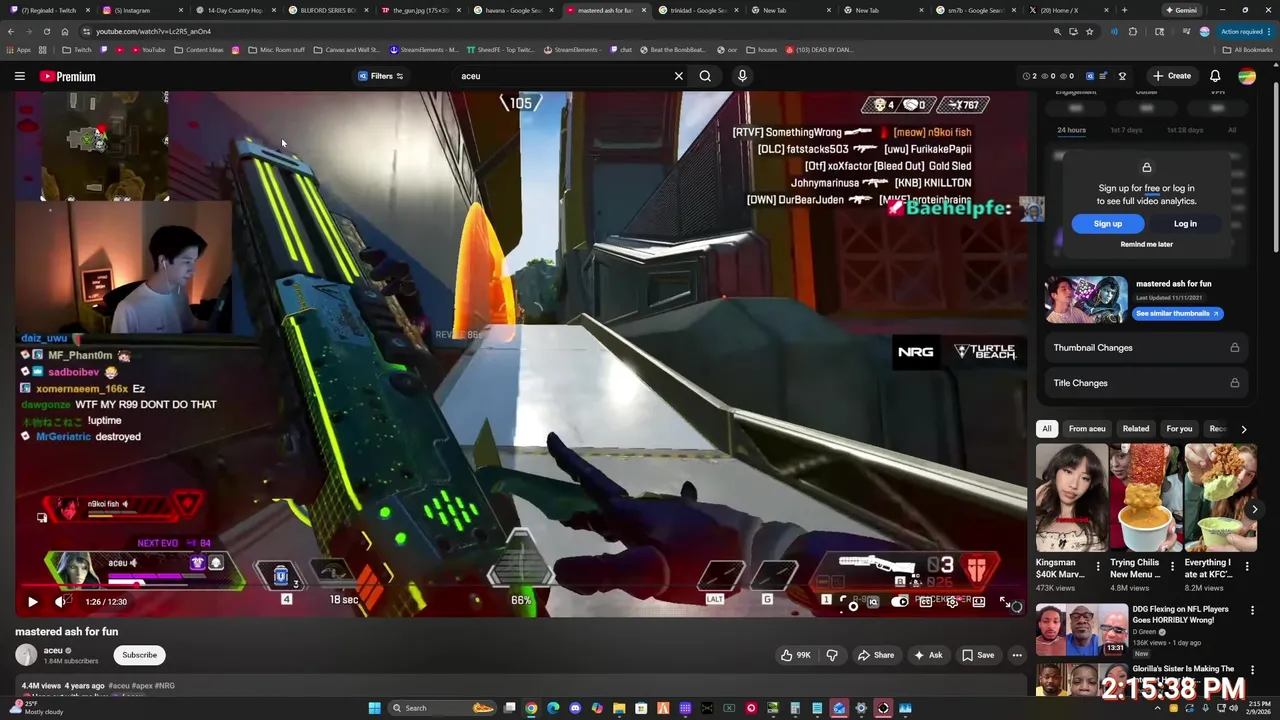Open the All Bookmarks folder
The height and width of the screenshot is (720, 1280).
coord(1247,49)
